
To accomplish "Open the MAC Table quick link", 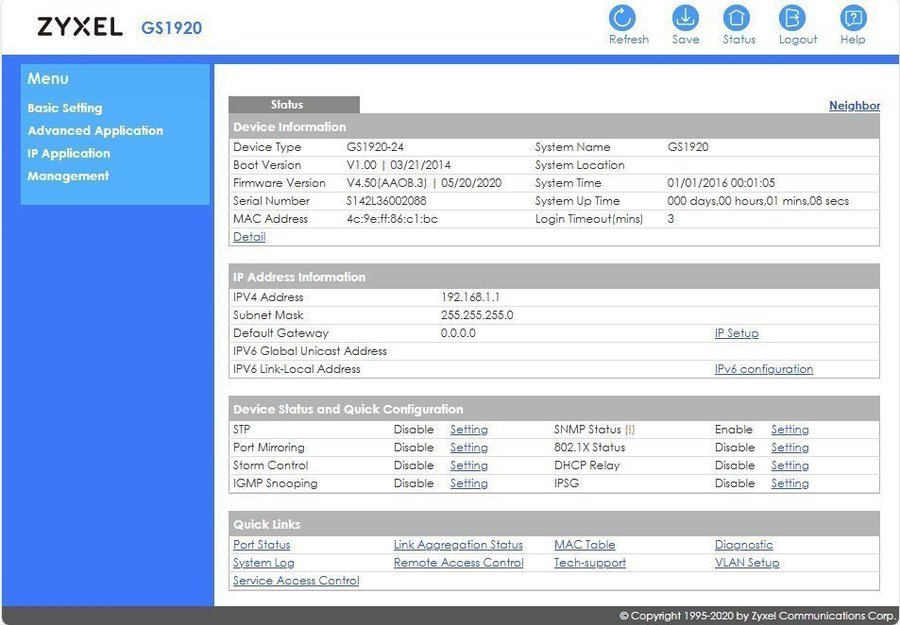I will pyautogui.click(x=584, y=545).
